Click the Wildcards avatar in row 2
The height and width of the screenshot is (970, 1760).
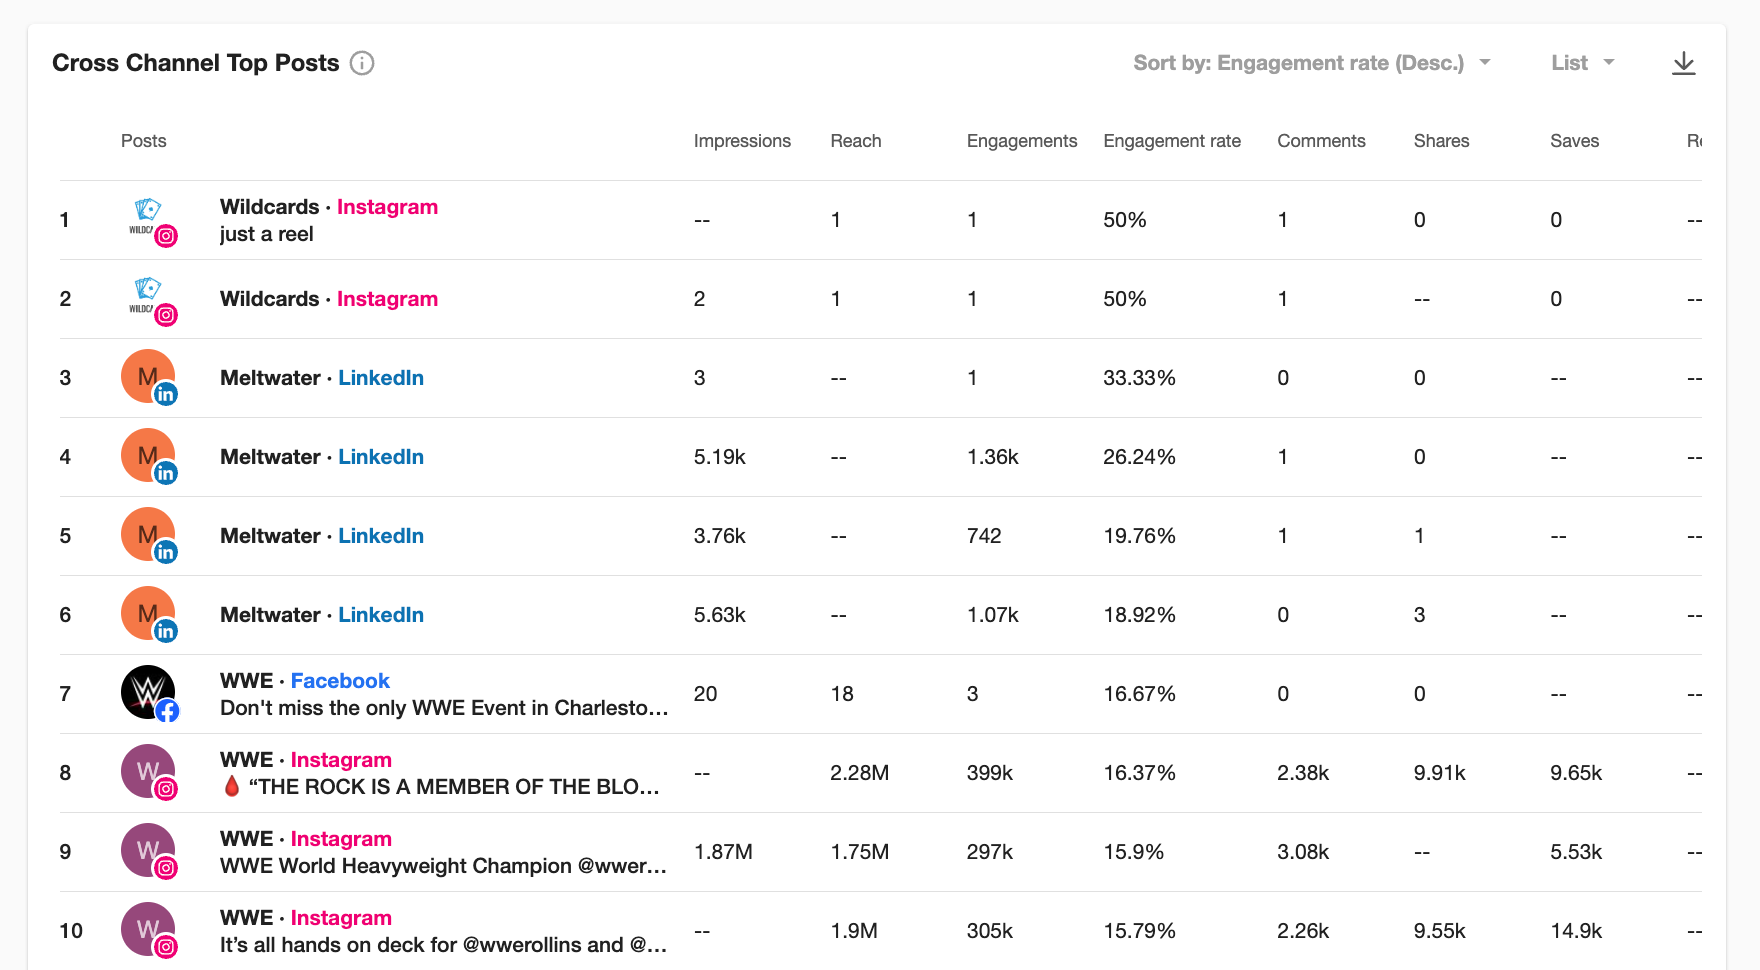[x=148, y=299]
